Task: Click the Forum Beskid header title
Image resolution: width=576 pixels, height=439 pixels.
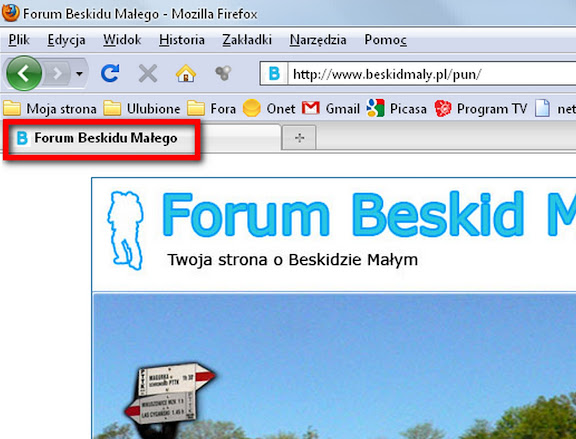Action: [368, 214]
